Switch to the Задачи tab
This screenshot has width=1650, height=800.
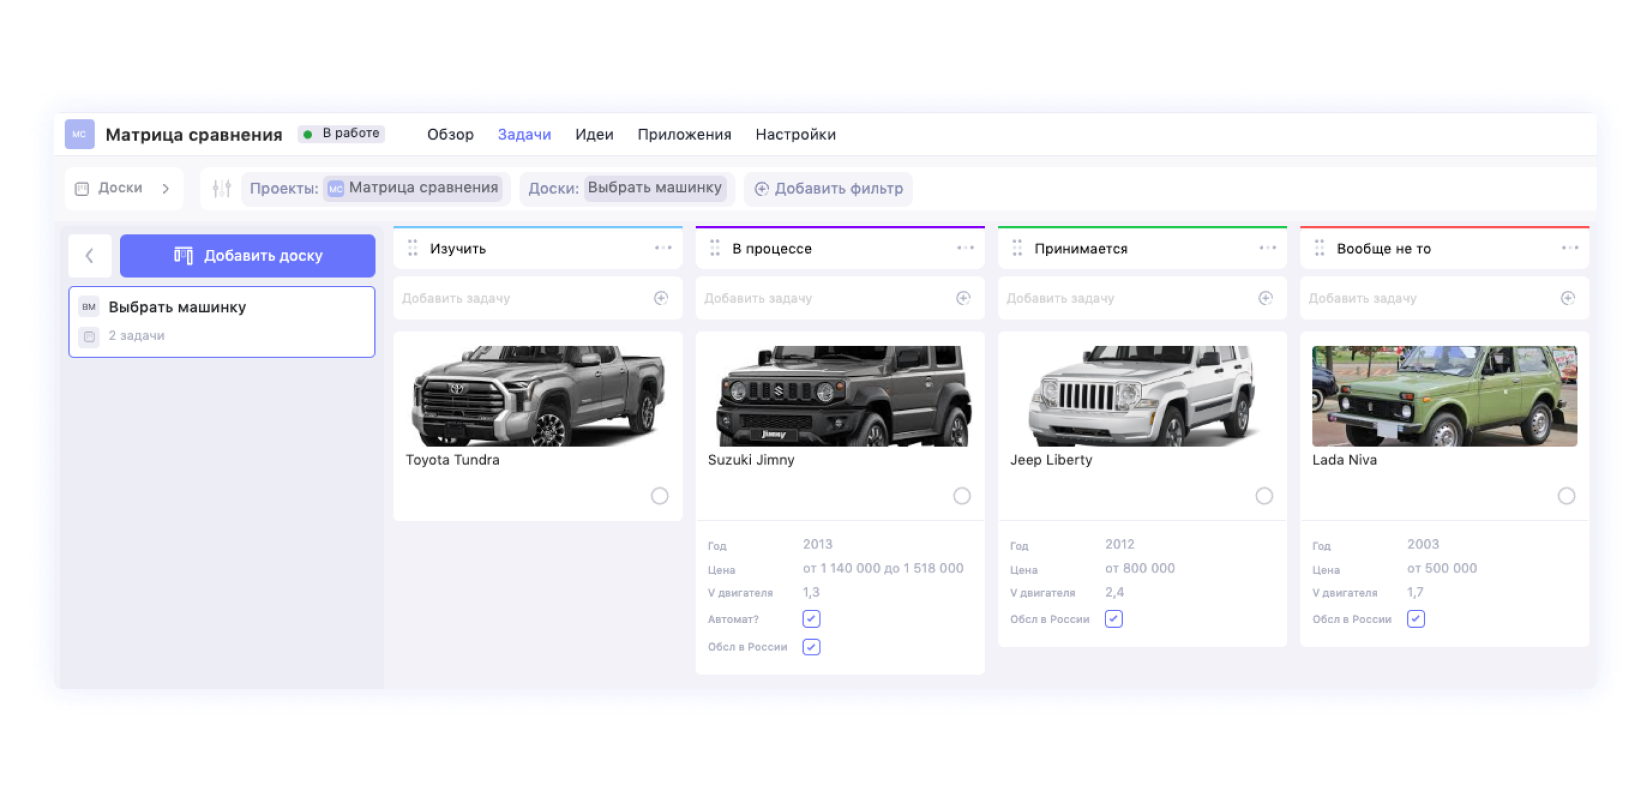click(x=524, y=134)
